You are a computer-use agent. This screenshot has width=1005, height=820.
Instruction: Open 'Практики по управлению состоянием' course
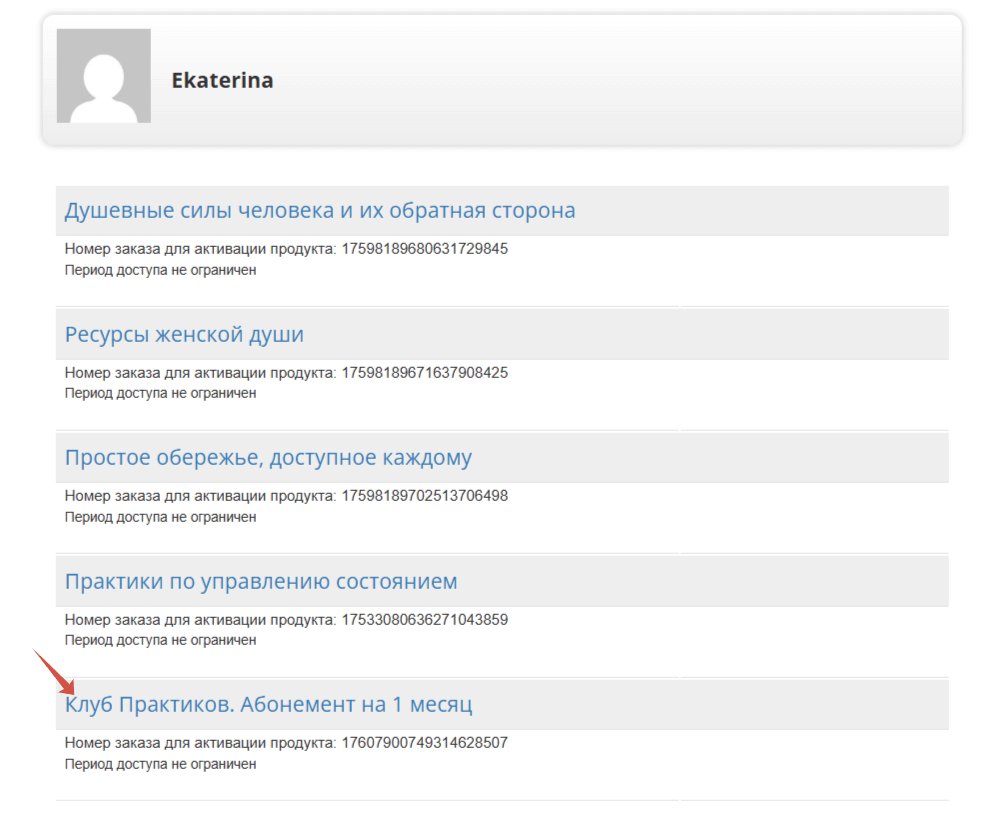[260, 581]
